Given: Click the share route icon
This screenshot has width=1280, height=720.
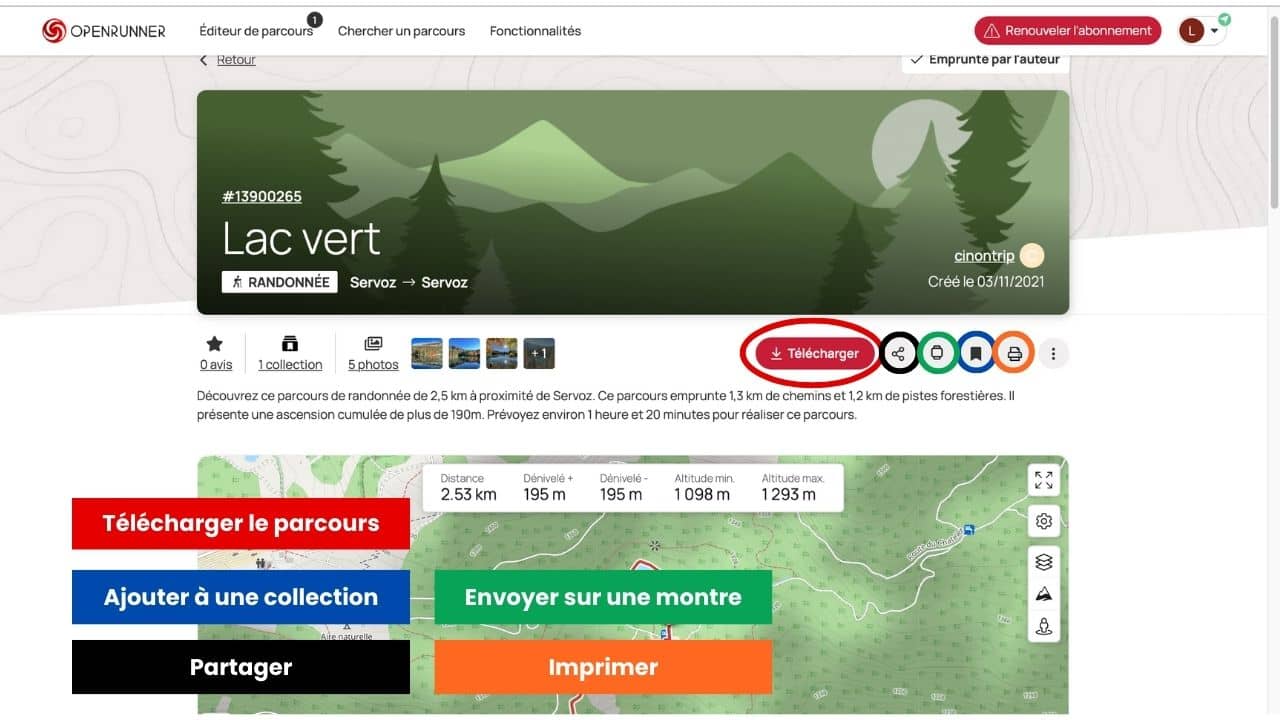Looking at the screenshot, I should click(898, 353).
